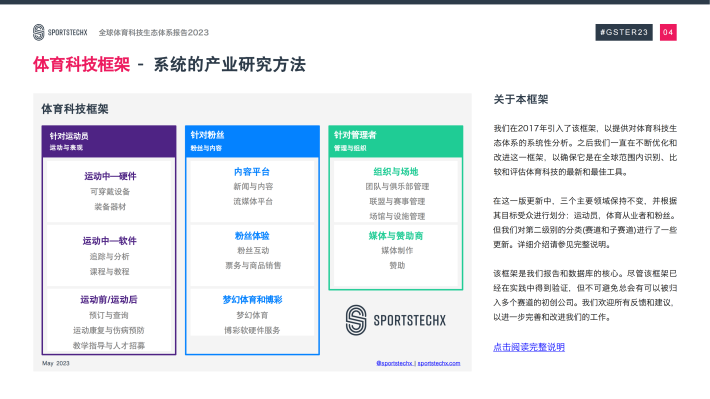Click the 粉丝体验 category heading
The image size is (710, 399).
click(252, 236)
